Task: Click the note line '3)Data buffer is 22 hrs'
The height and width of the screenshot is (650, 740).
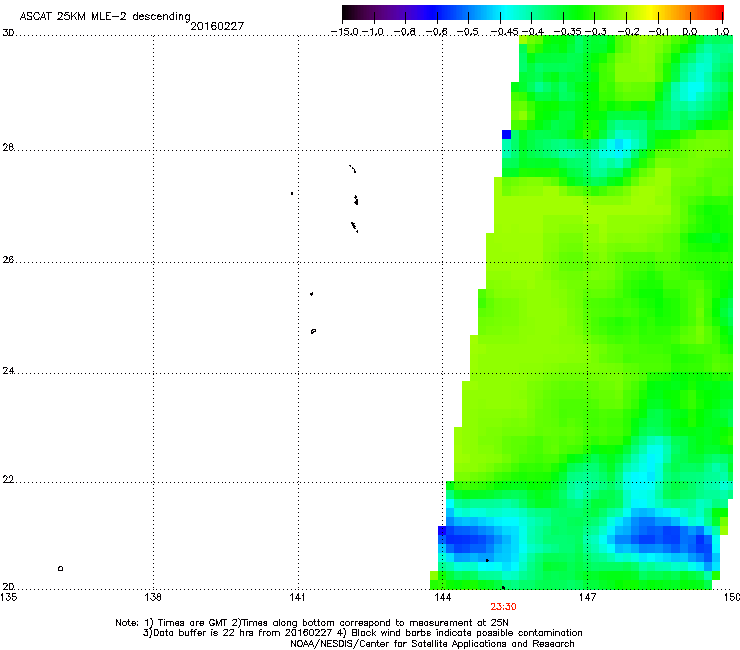Action: 362,633
